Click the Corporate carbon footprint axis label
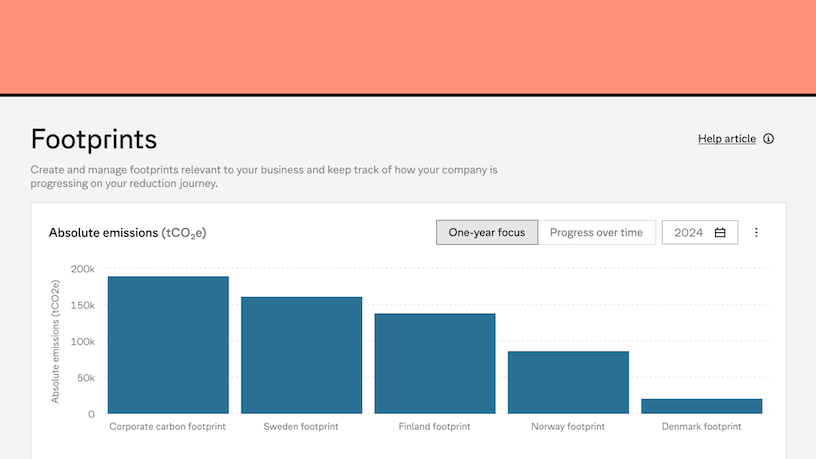The image size is (816, 459). [x=168, y=427]
